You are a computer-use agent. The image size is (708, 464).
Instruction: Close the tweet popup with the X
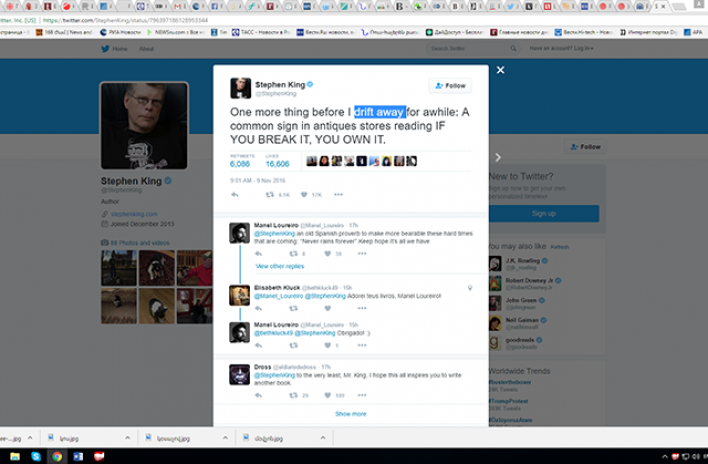click(x=500, y=70)
